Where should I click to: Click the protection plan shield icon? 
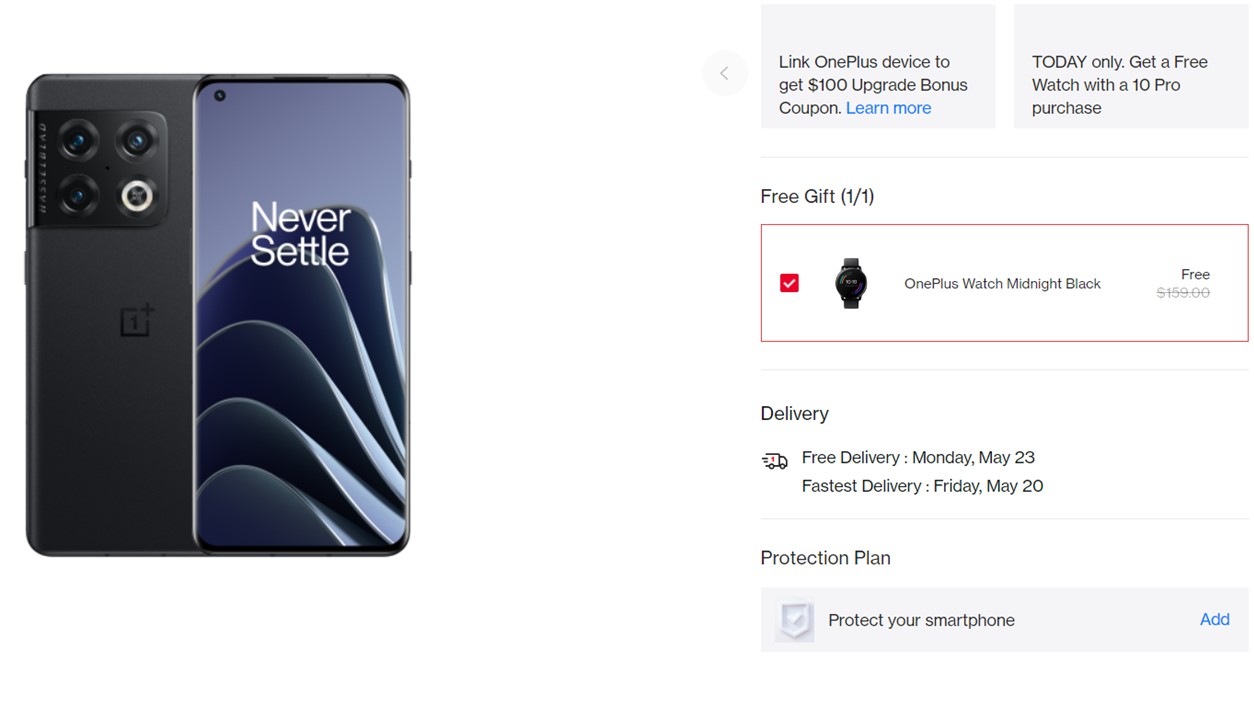795,621
